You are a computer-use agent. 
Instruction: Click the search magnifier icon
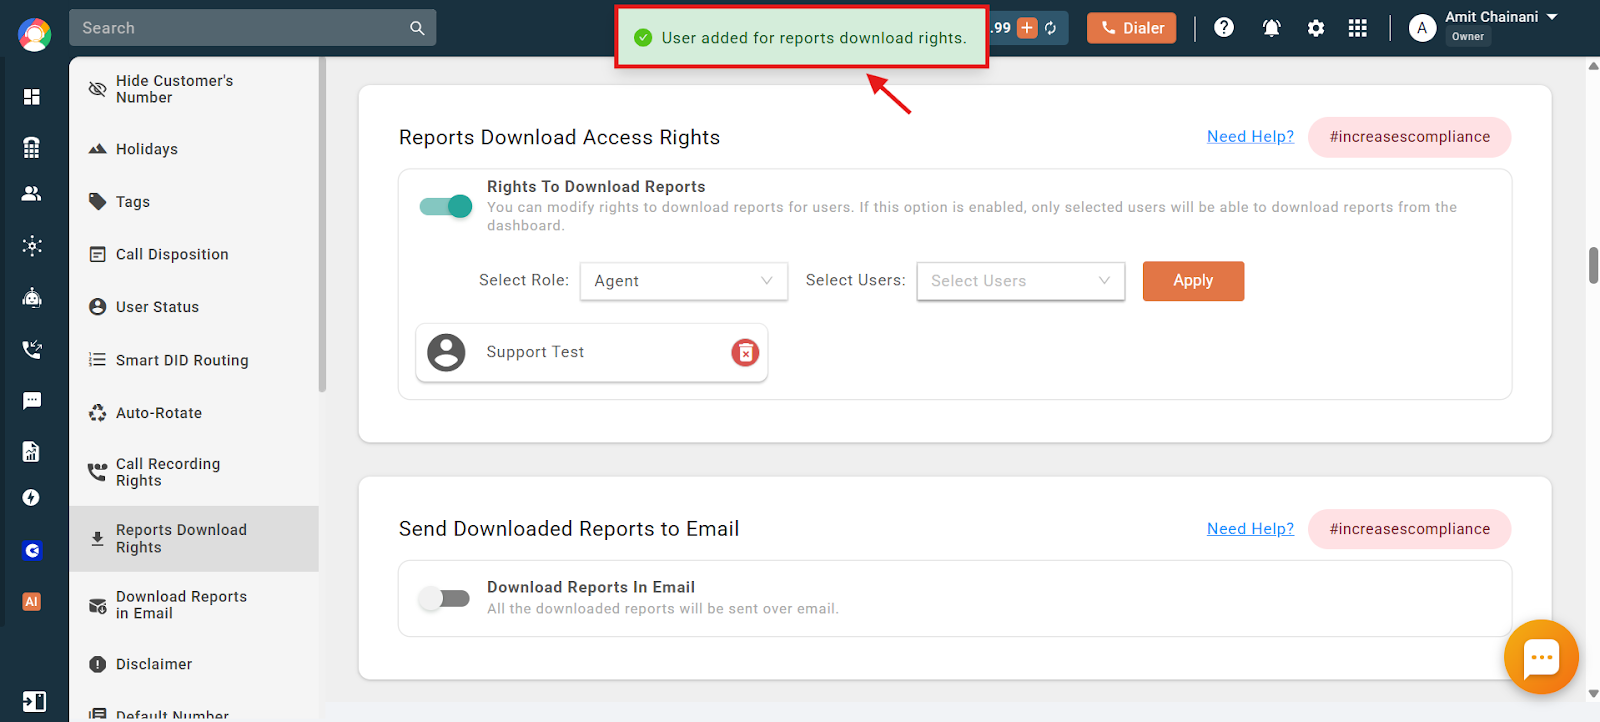417,28
